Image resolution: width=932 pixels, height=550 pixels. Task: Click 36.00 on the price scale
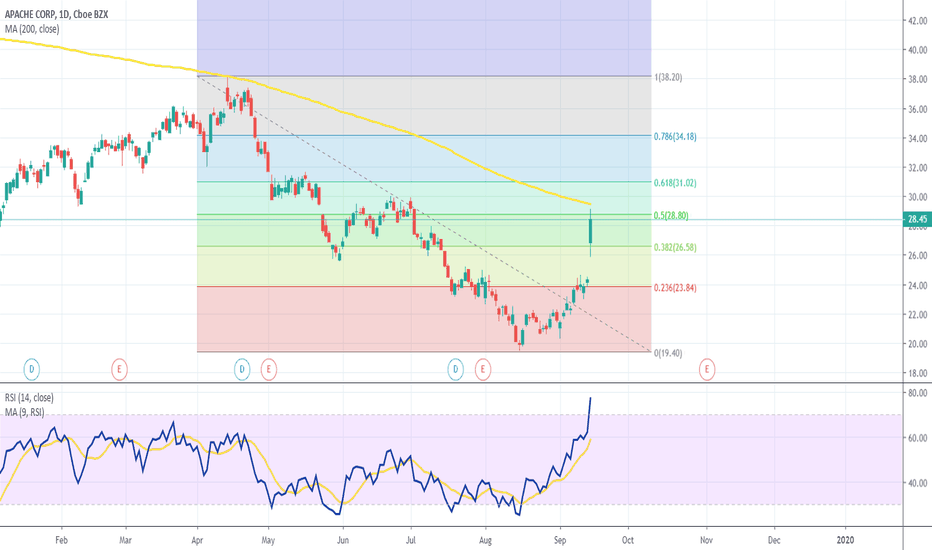point(918,109)
